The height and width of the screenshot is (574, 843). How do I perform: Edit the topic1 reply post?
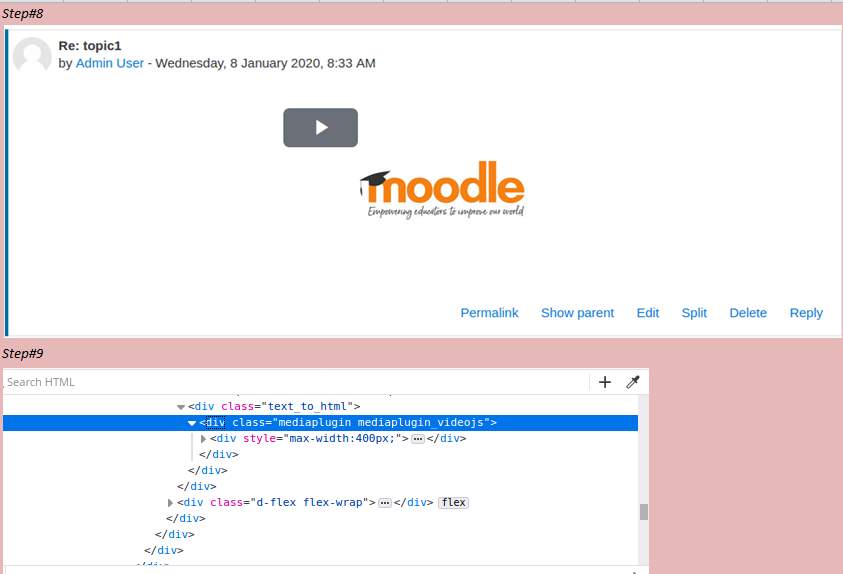click(x=648, y=313)
